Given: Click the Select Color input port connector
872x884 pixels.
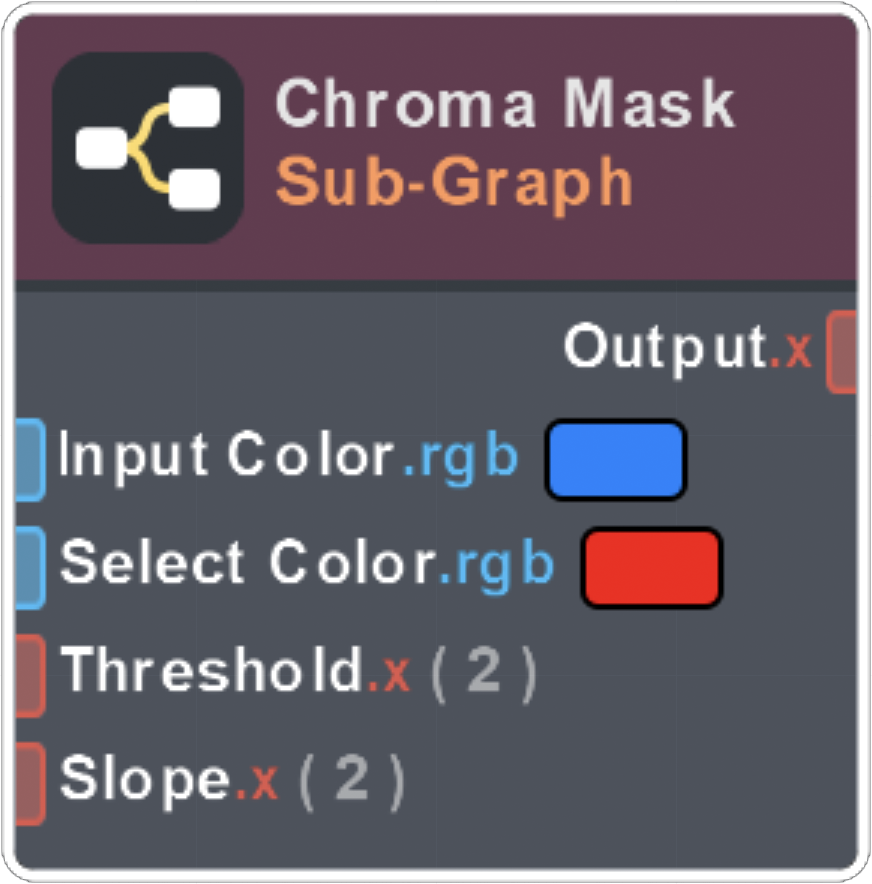Looking at the screenshot, I should coord(29,567).
